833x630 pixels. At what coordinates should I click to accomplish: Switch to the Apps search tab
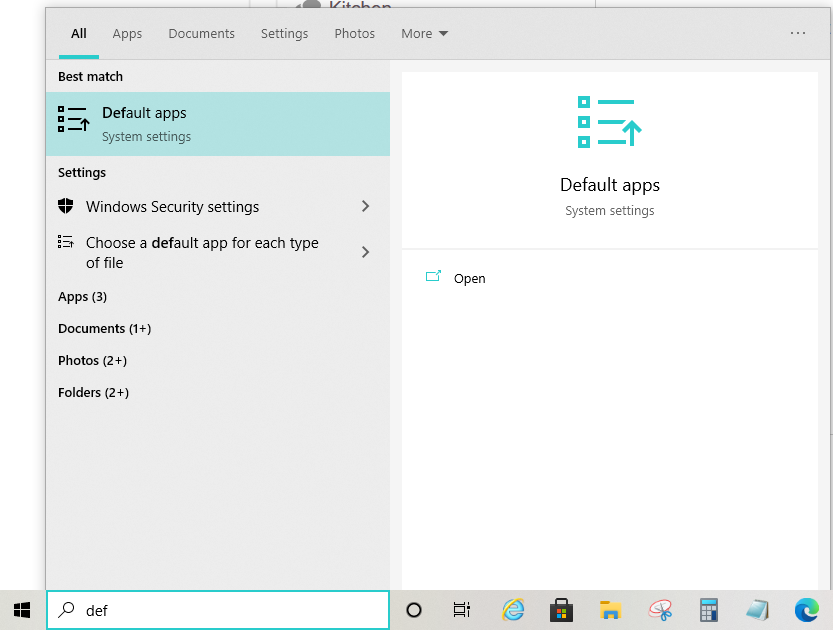[x=127, y=34]
